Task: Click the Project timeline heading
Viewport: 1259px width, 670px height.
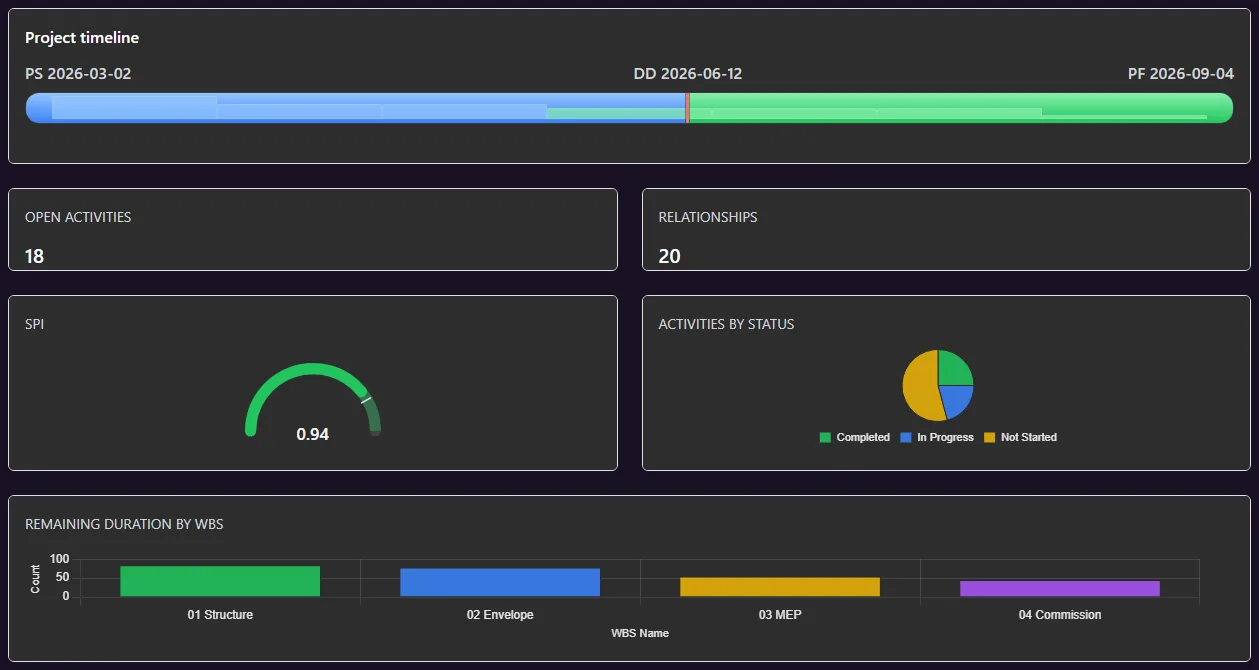Action: pyautogui.click(x=82, y=38)
